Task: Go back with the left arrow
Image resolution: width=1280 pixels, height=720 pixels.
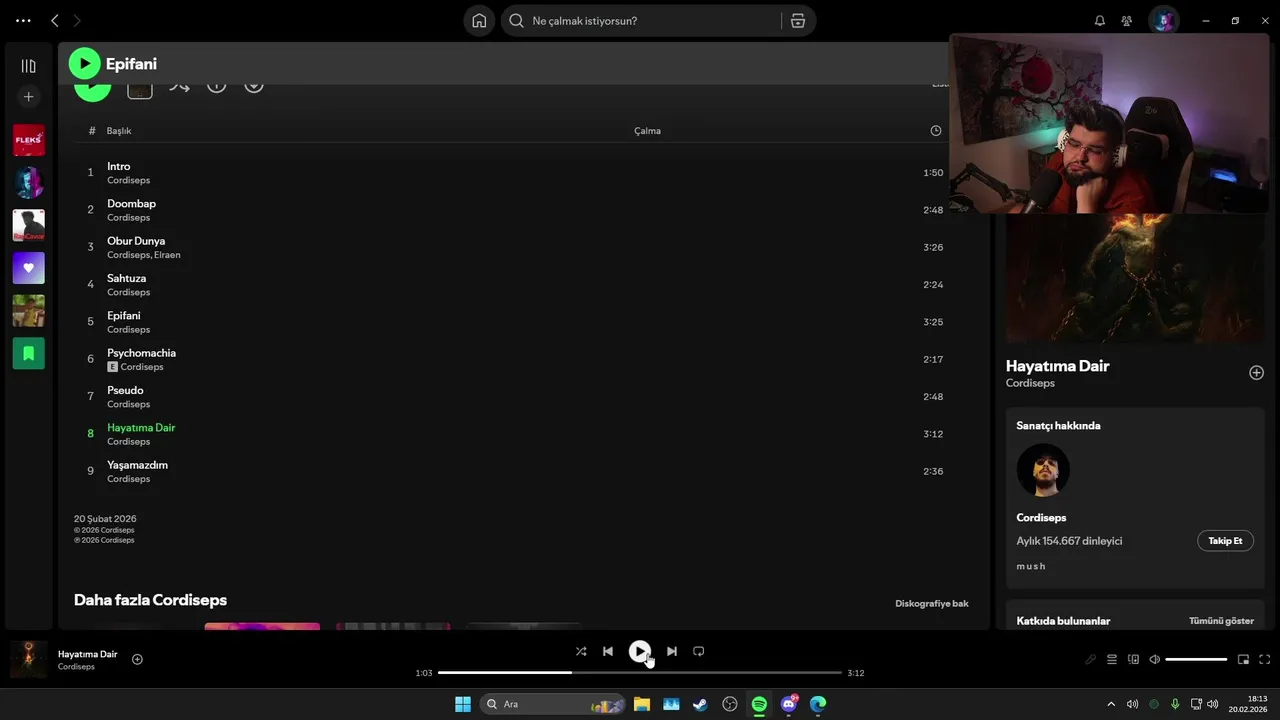Action: click(x=55, y=20)
